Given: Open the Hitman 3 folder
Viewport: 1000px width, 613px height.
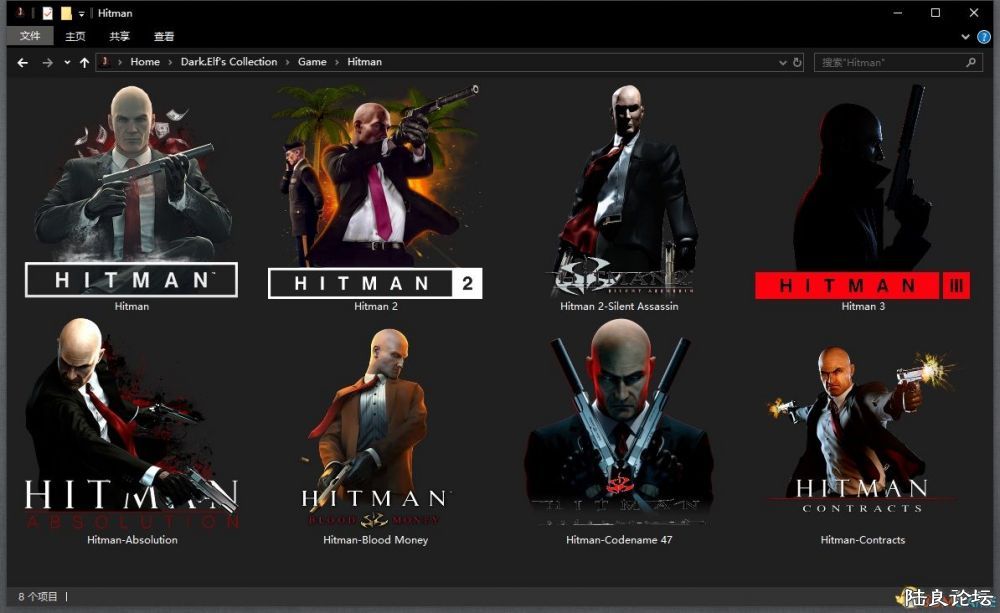Looking at the screenshot, I should click(x=862, y=190).
